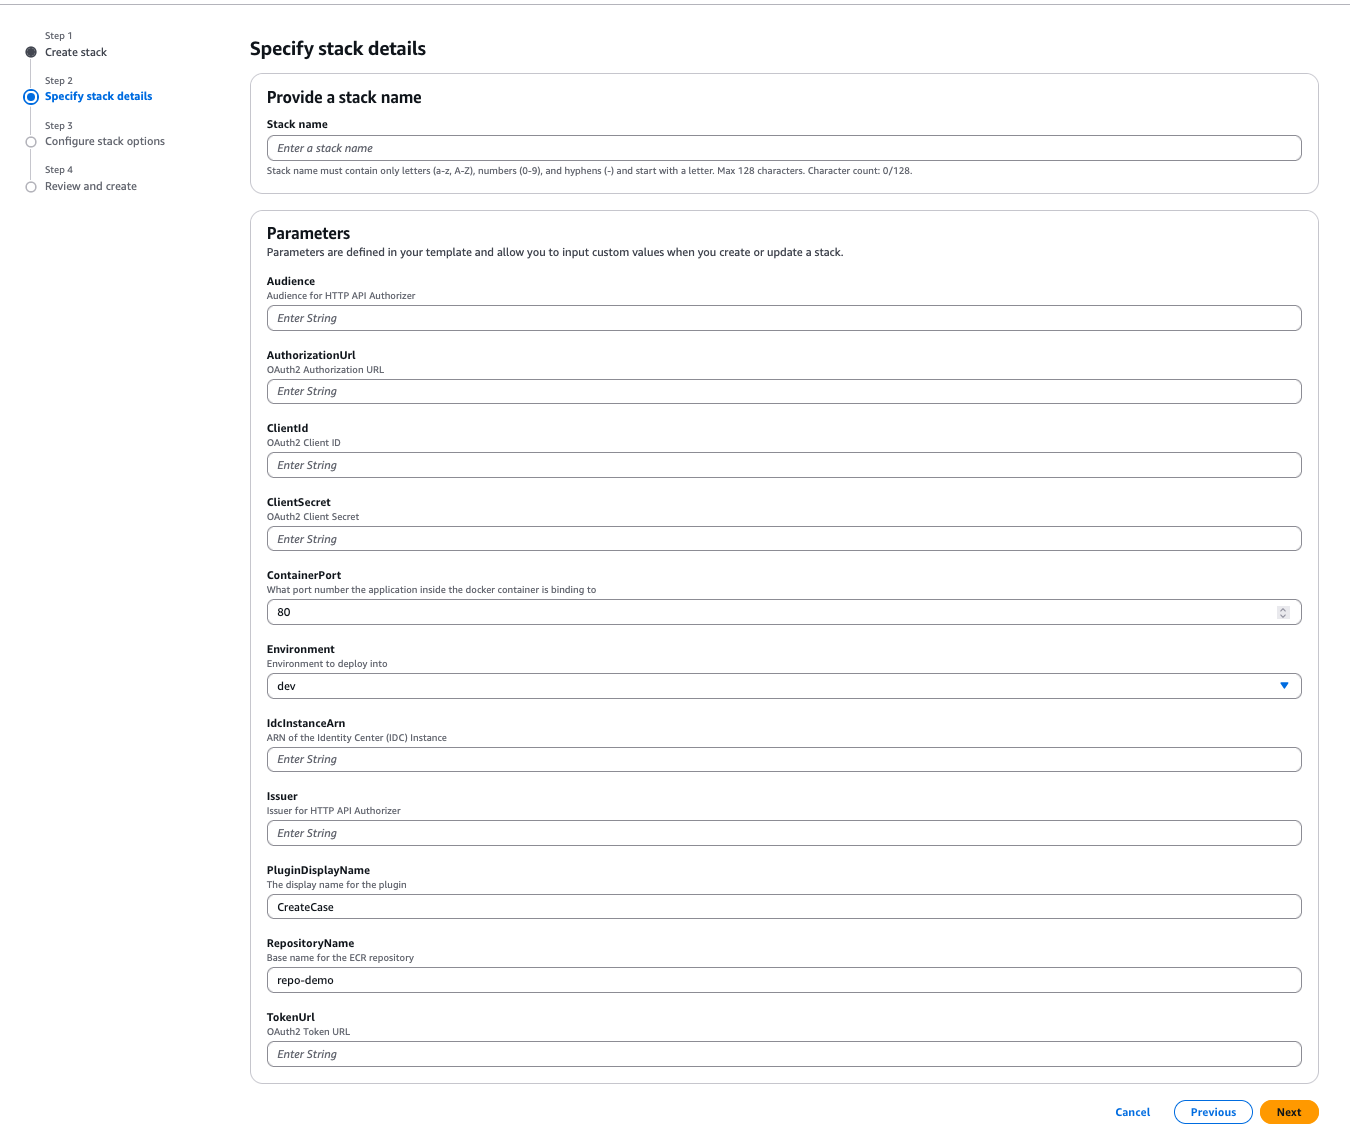This screenshot has width=1350, height=1139.
Task: Click the Audience parameter field
Action: (x=784, y=317)
